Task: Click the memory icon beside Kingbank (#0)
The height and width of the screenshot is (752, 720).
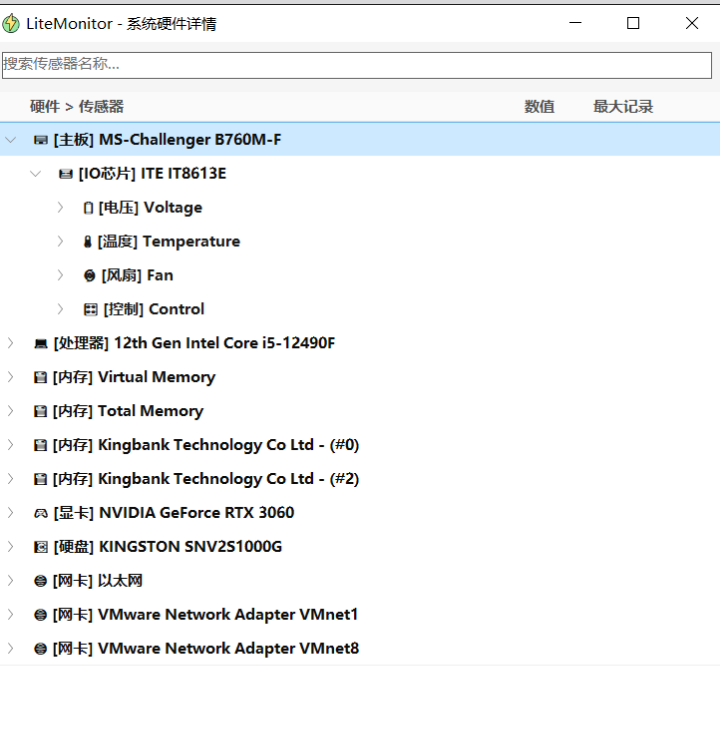Action: click(40, 446)
